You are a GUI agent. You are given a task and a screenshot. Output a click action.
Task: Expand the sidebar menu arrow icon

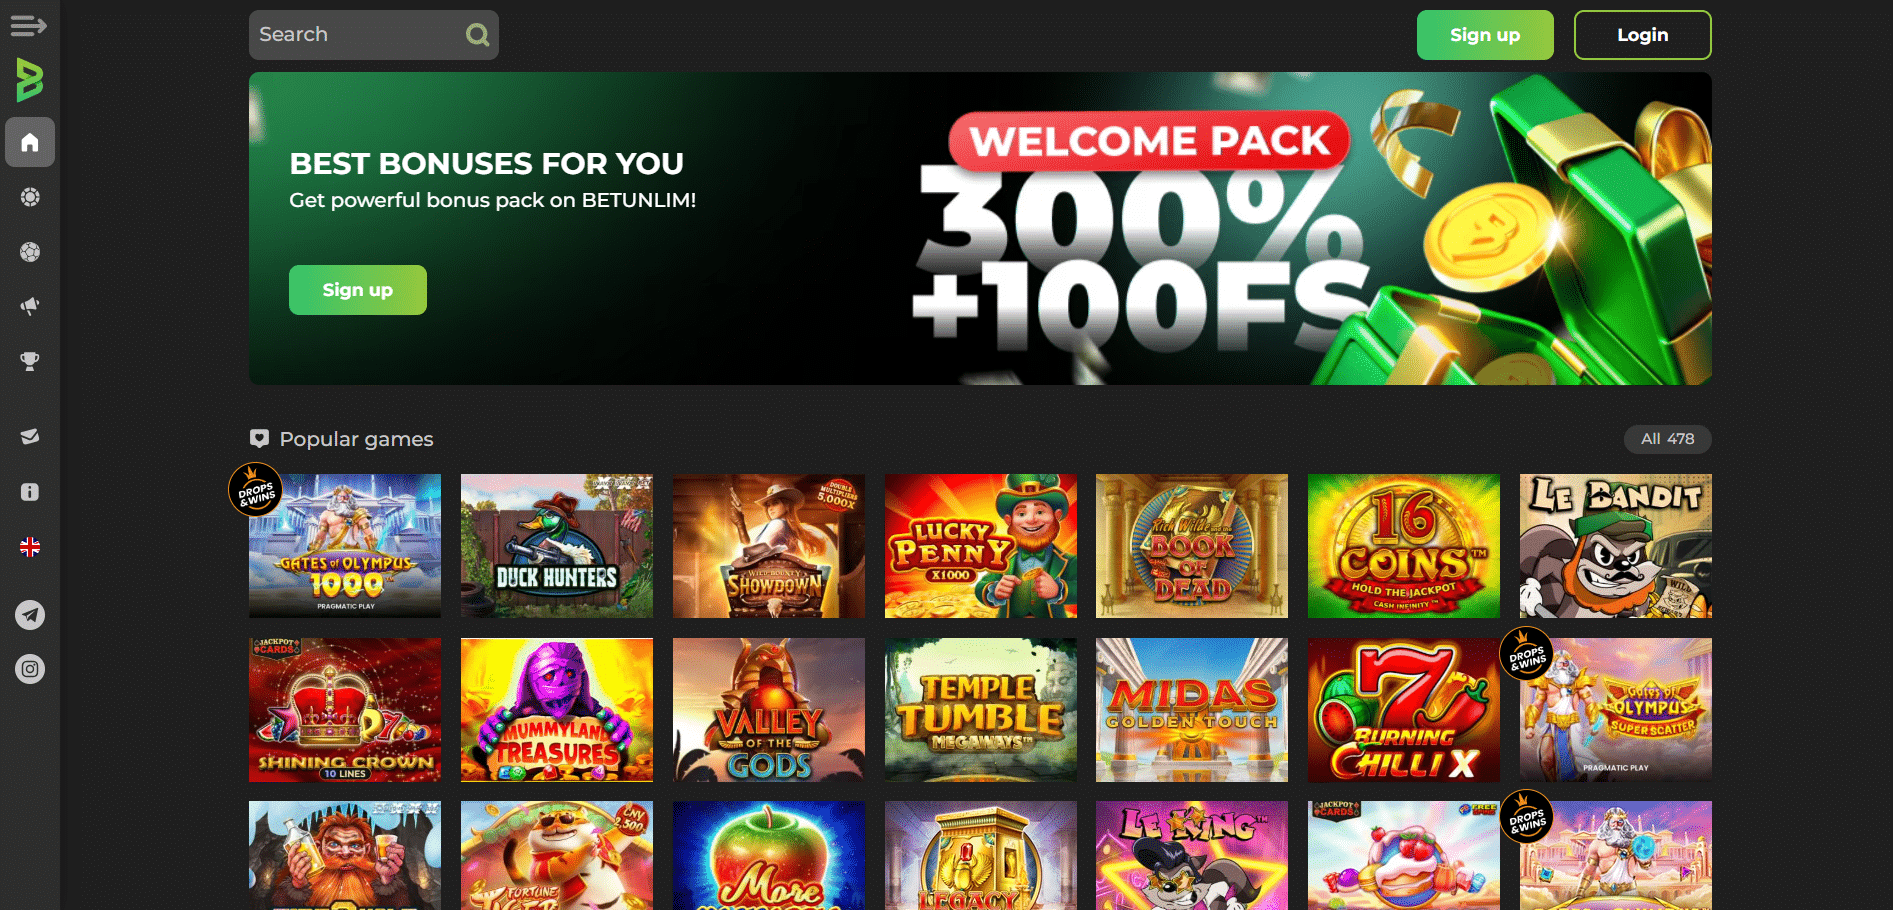coord(29,25)
